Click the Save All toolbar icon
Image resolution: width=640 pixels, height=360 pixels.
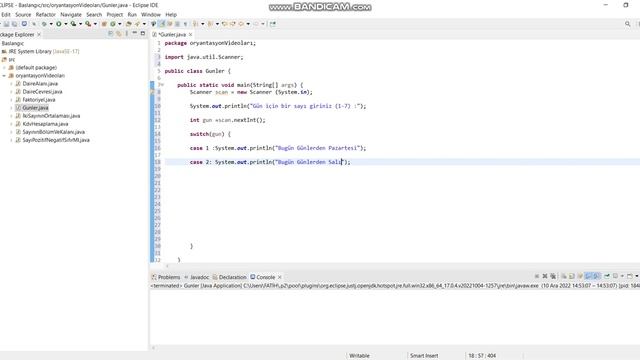pos(14,24)
